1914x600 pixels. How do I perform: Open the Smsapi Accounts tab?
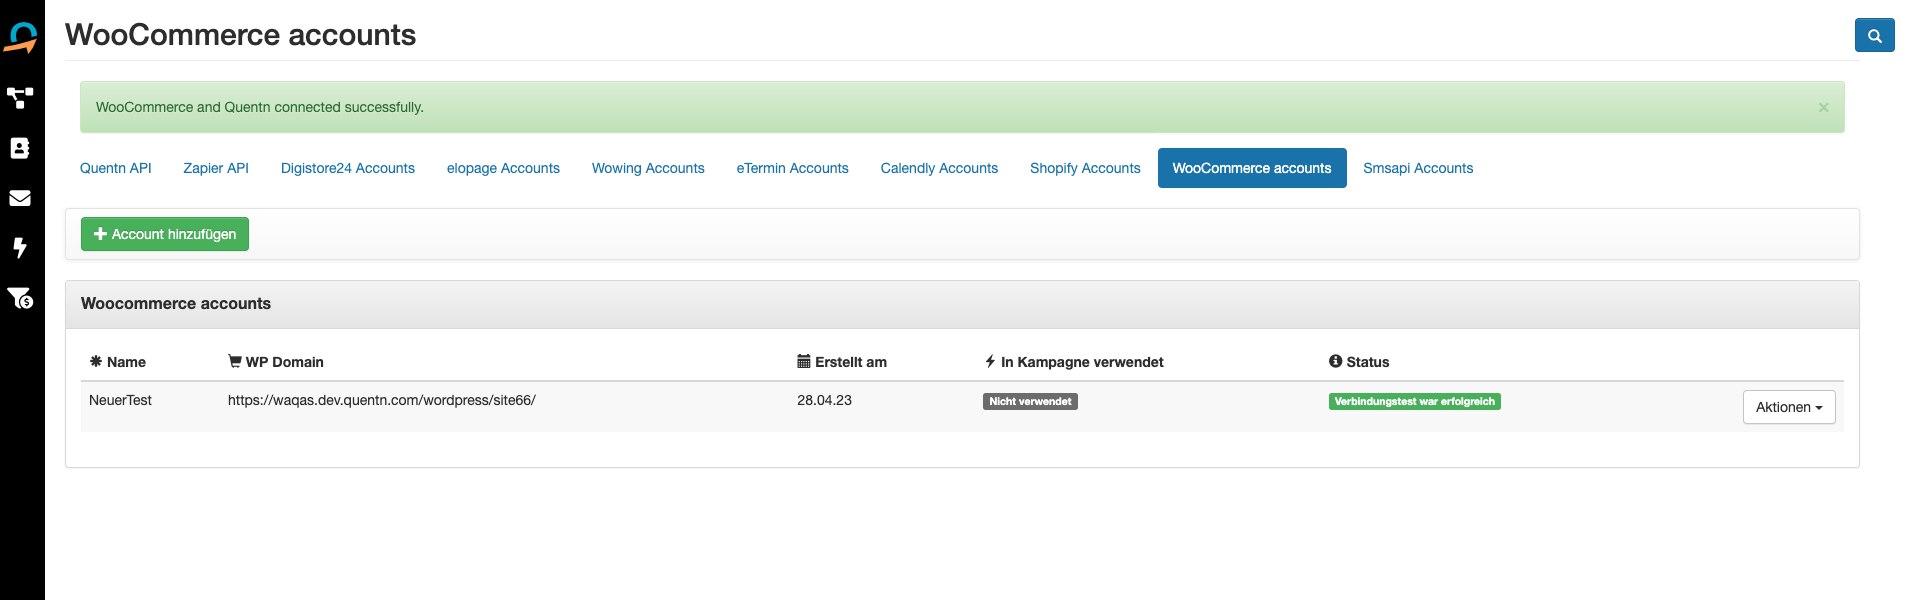click(x=1418, y=168)
